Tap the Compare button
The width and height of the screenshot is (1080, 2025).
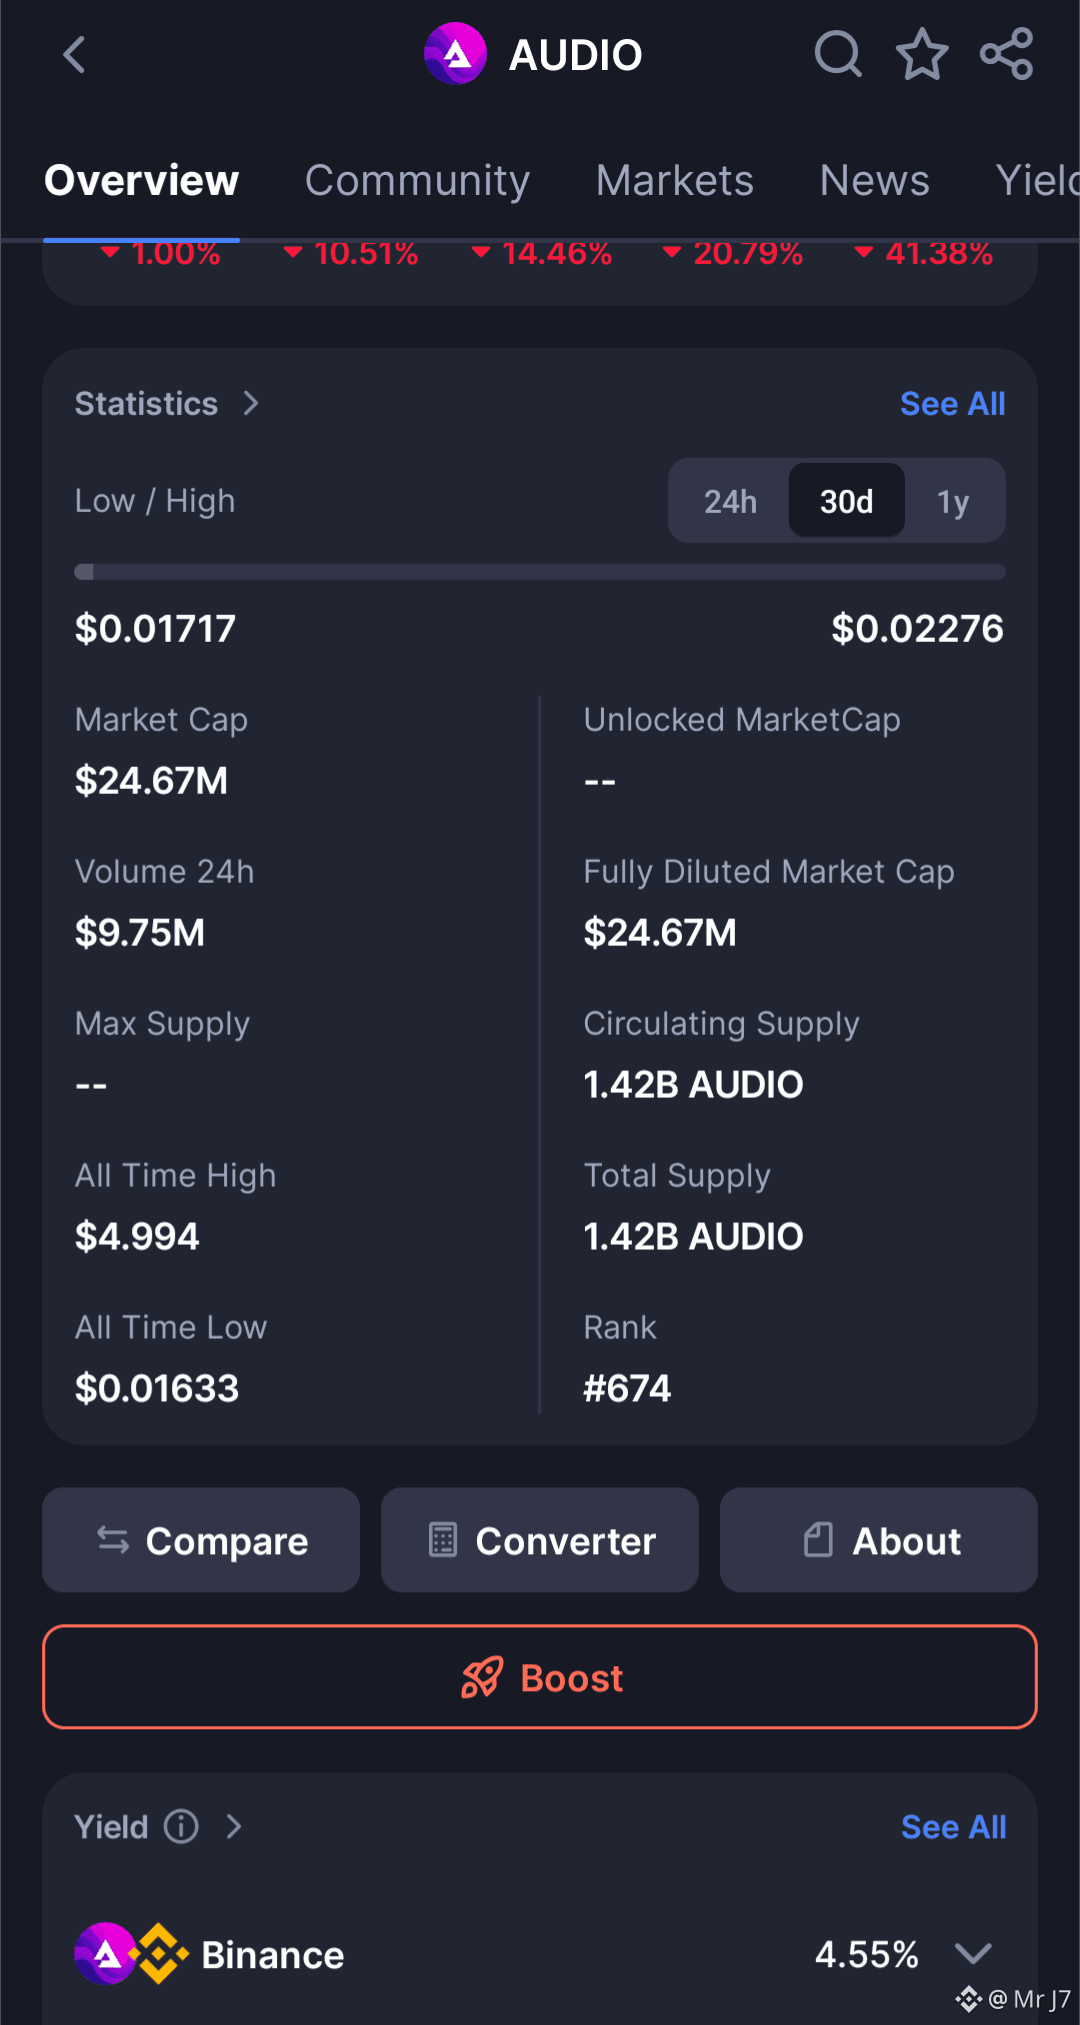(201, 1540)
